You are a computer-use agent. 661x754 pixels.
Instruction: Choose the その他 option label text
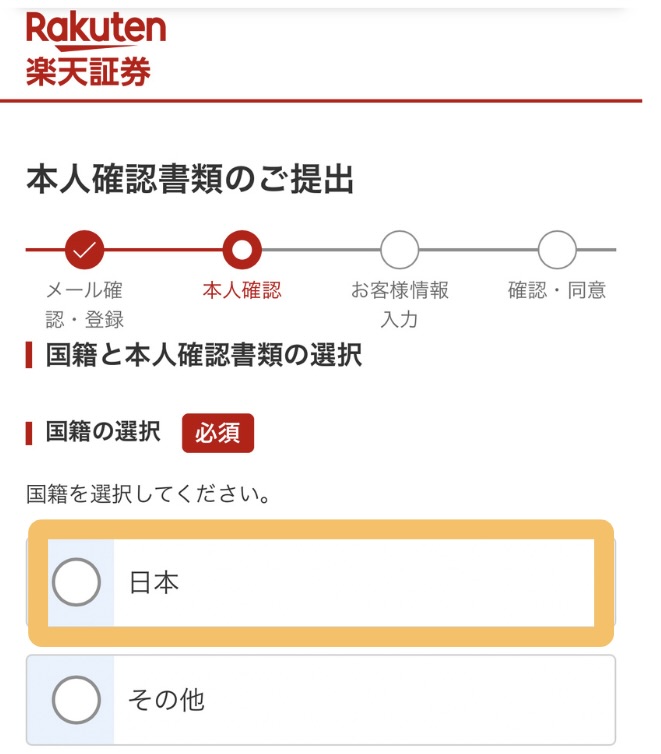point(167,700)
